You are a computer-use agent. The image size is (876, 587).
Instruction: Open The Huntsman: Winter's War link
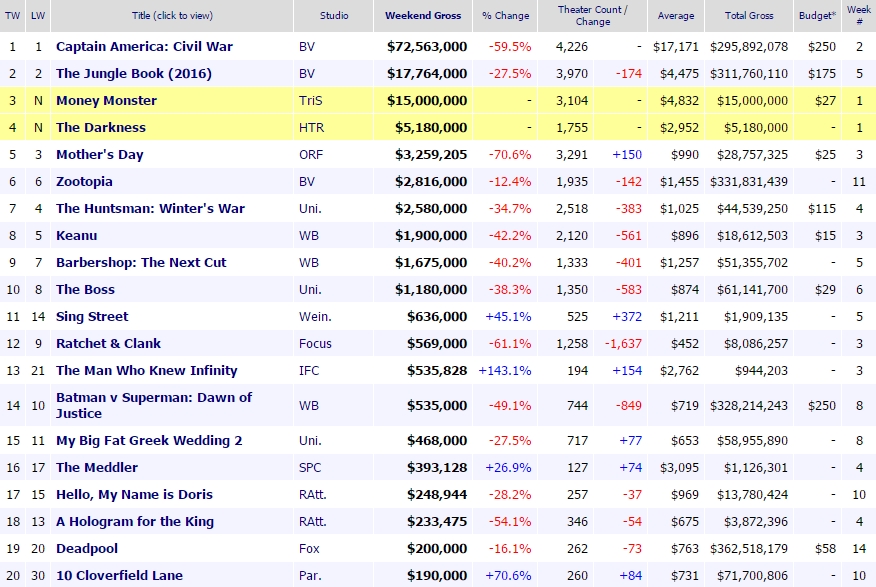click(x=150, y=208)
